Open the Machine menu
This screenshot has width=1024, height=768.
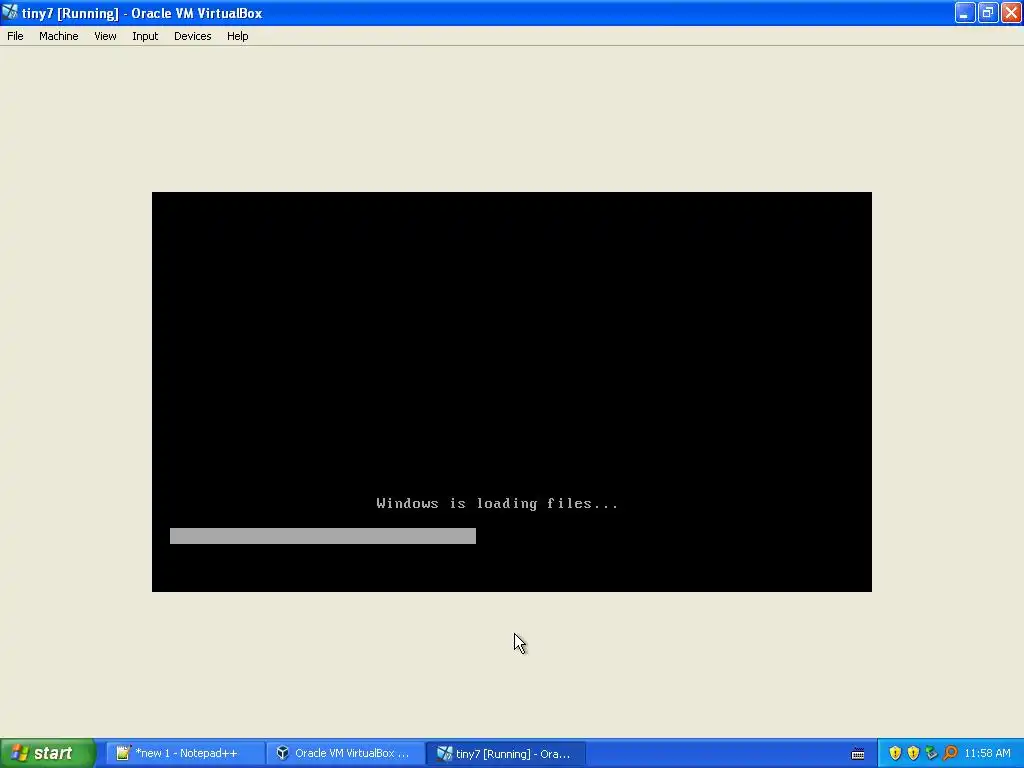(x=58, y=36)
